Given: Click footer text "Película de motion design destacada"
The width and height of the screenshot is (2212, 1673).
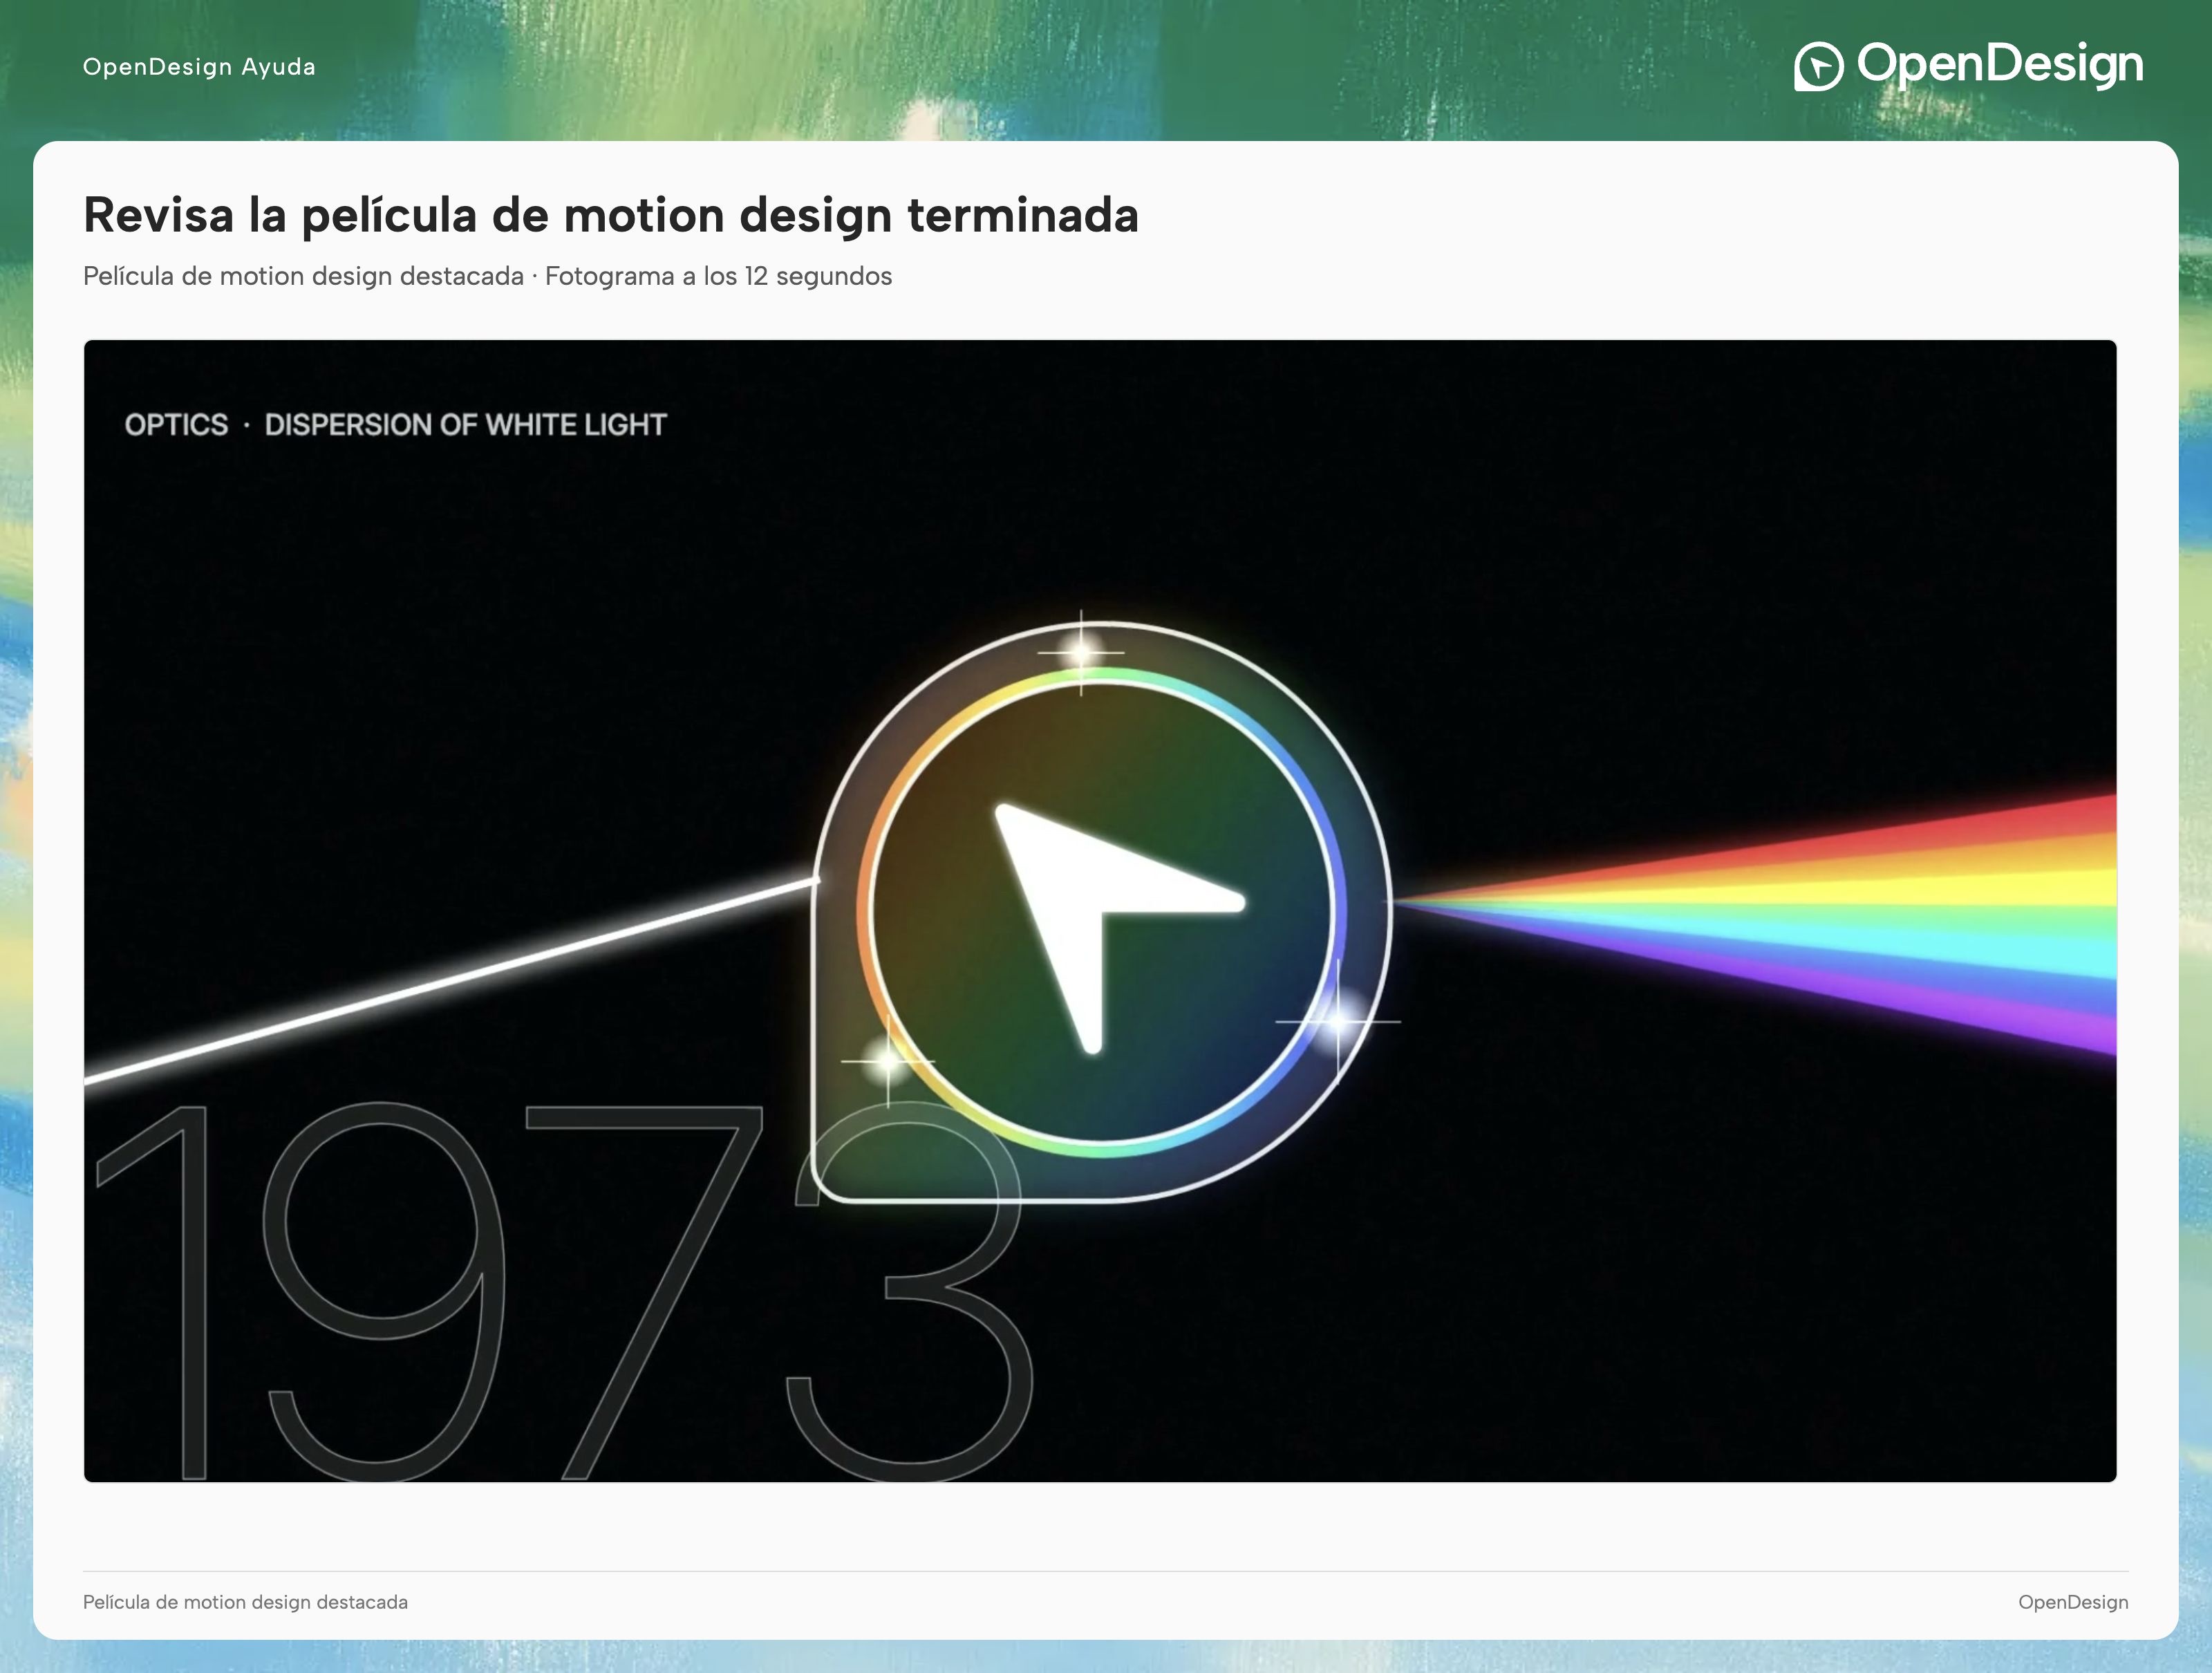Looking at the screenshot, I should click(245, 1602).
